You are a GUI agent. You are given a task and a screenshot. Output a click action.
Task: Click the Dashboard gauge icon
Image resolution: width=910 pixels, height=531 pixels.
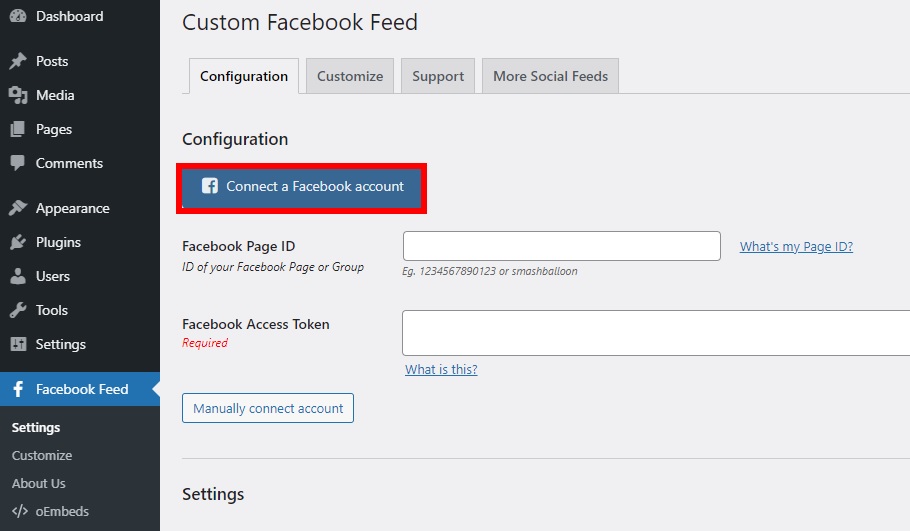point(18,17)
